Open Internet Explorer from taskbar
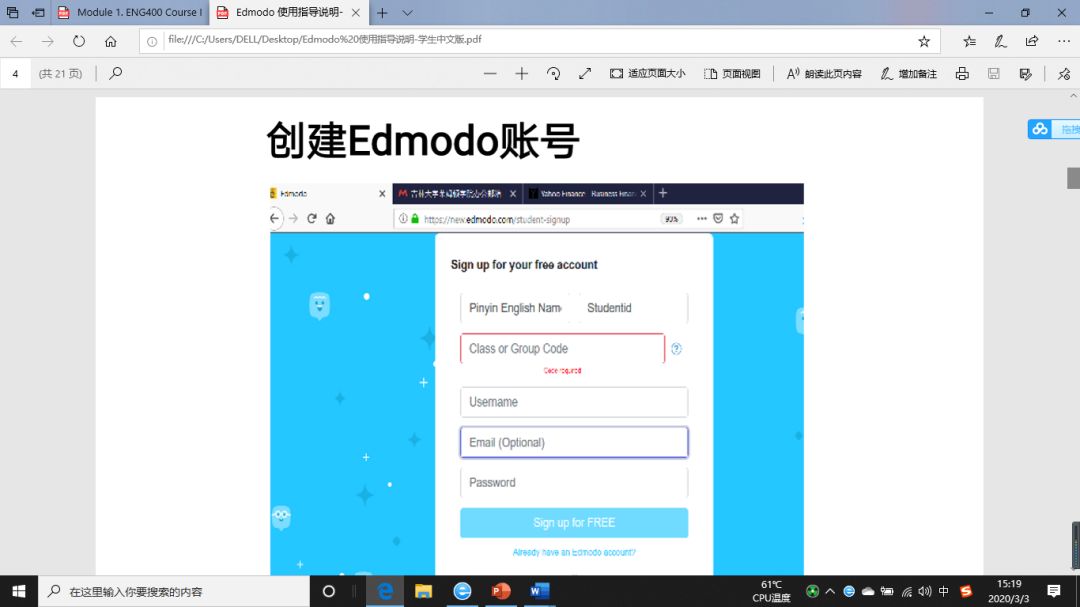 [462, 591]
